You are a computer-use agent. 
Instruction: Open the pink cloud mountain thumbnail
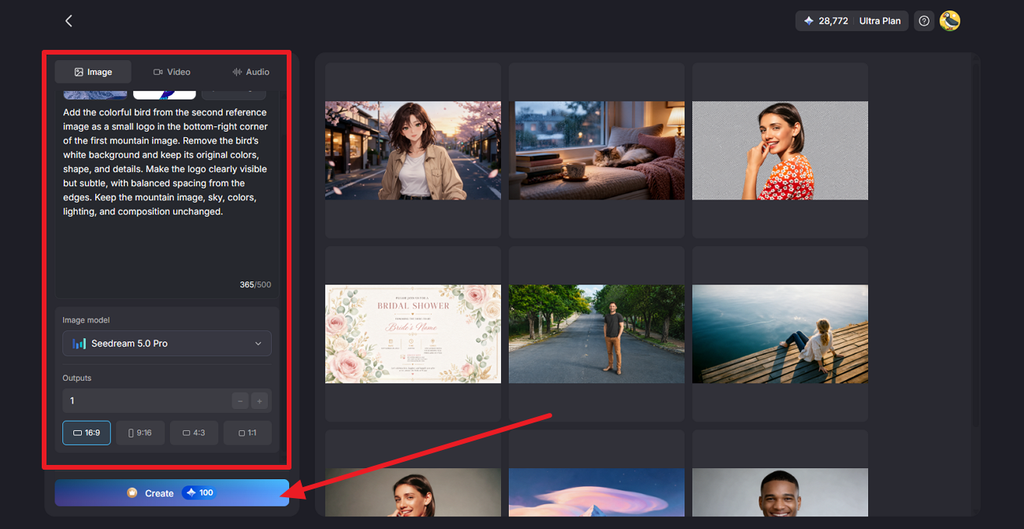[597, 492]
